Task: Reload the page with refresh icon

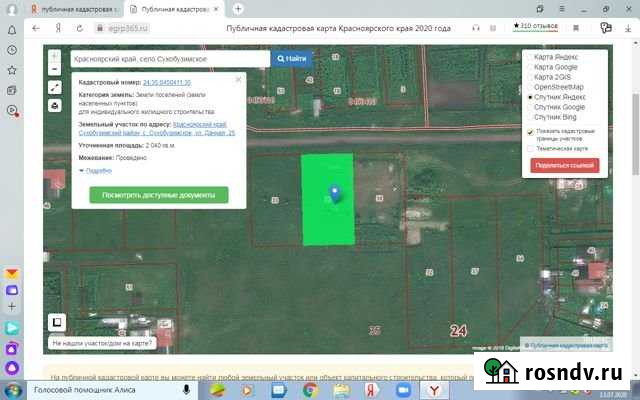Action: [x=80, y=28]
